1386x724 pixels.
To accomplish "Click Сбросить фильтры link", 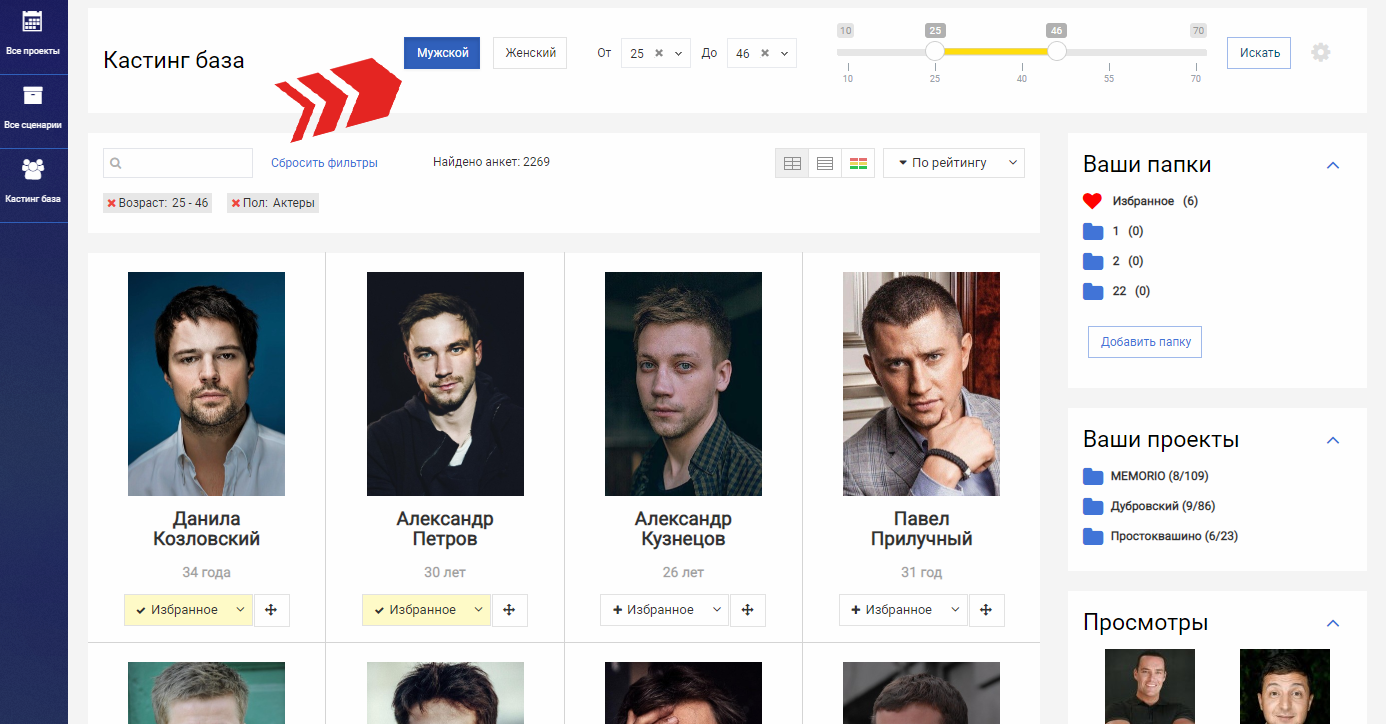I will pyautogui.click(x=324, y=163).
